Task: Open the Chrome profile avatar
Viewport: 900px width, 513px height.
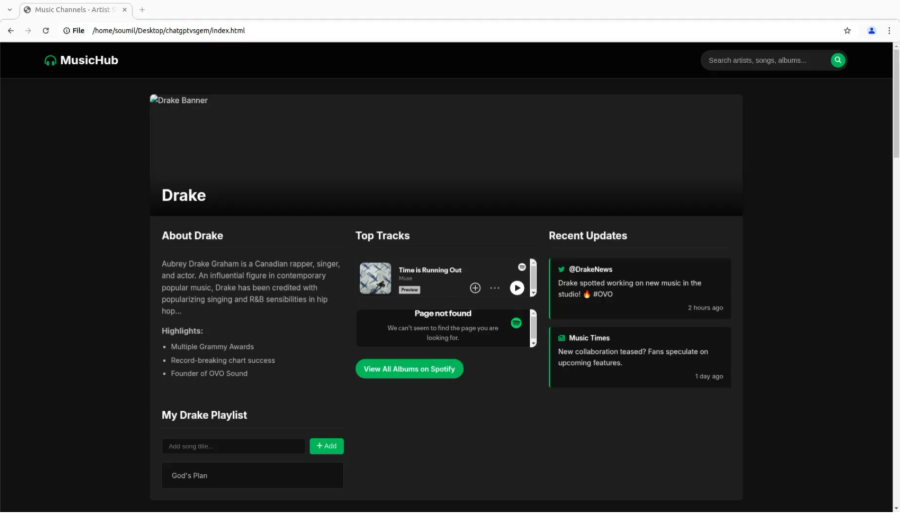Action: pyautogui.click(x=871, y=31)
